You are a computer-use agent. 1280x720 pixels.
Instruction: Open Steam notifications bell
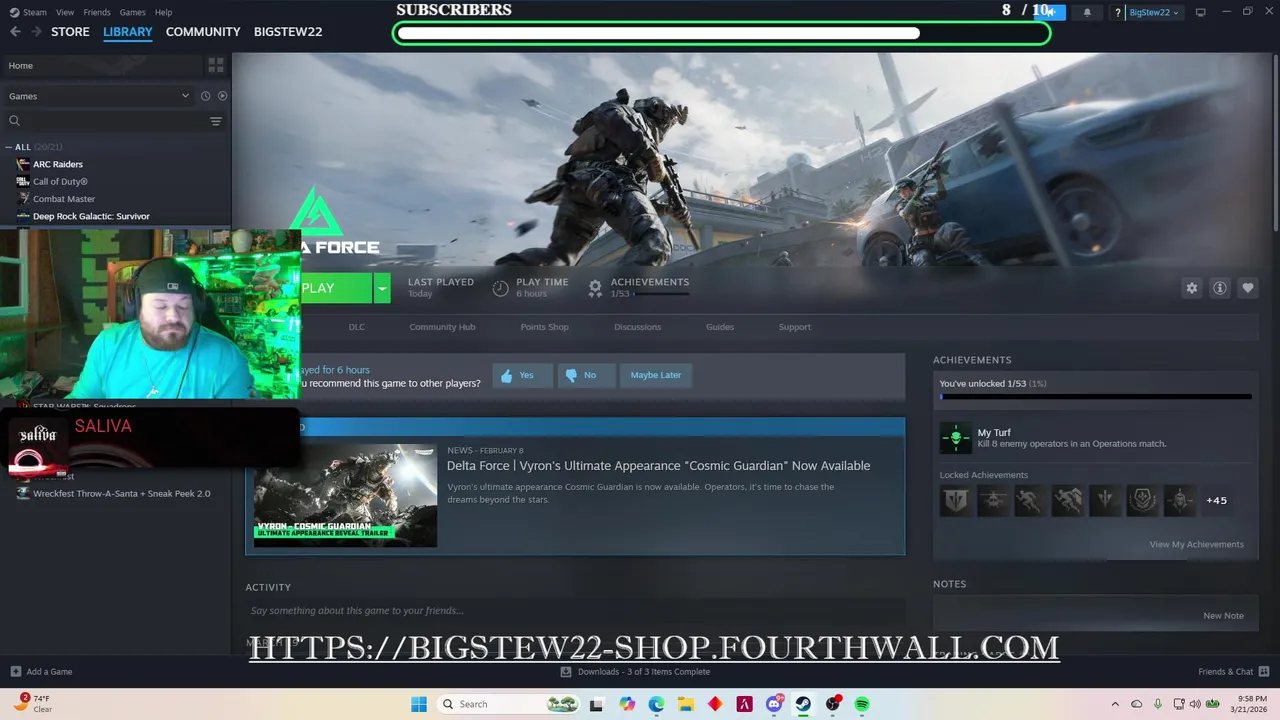pyautogui.click(x=1087, y=12)
